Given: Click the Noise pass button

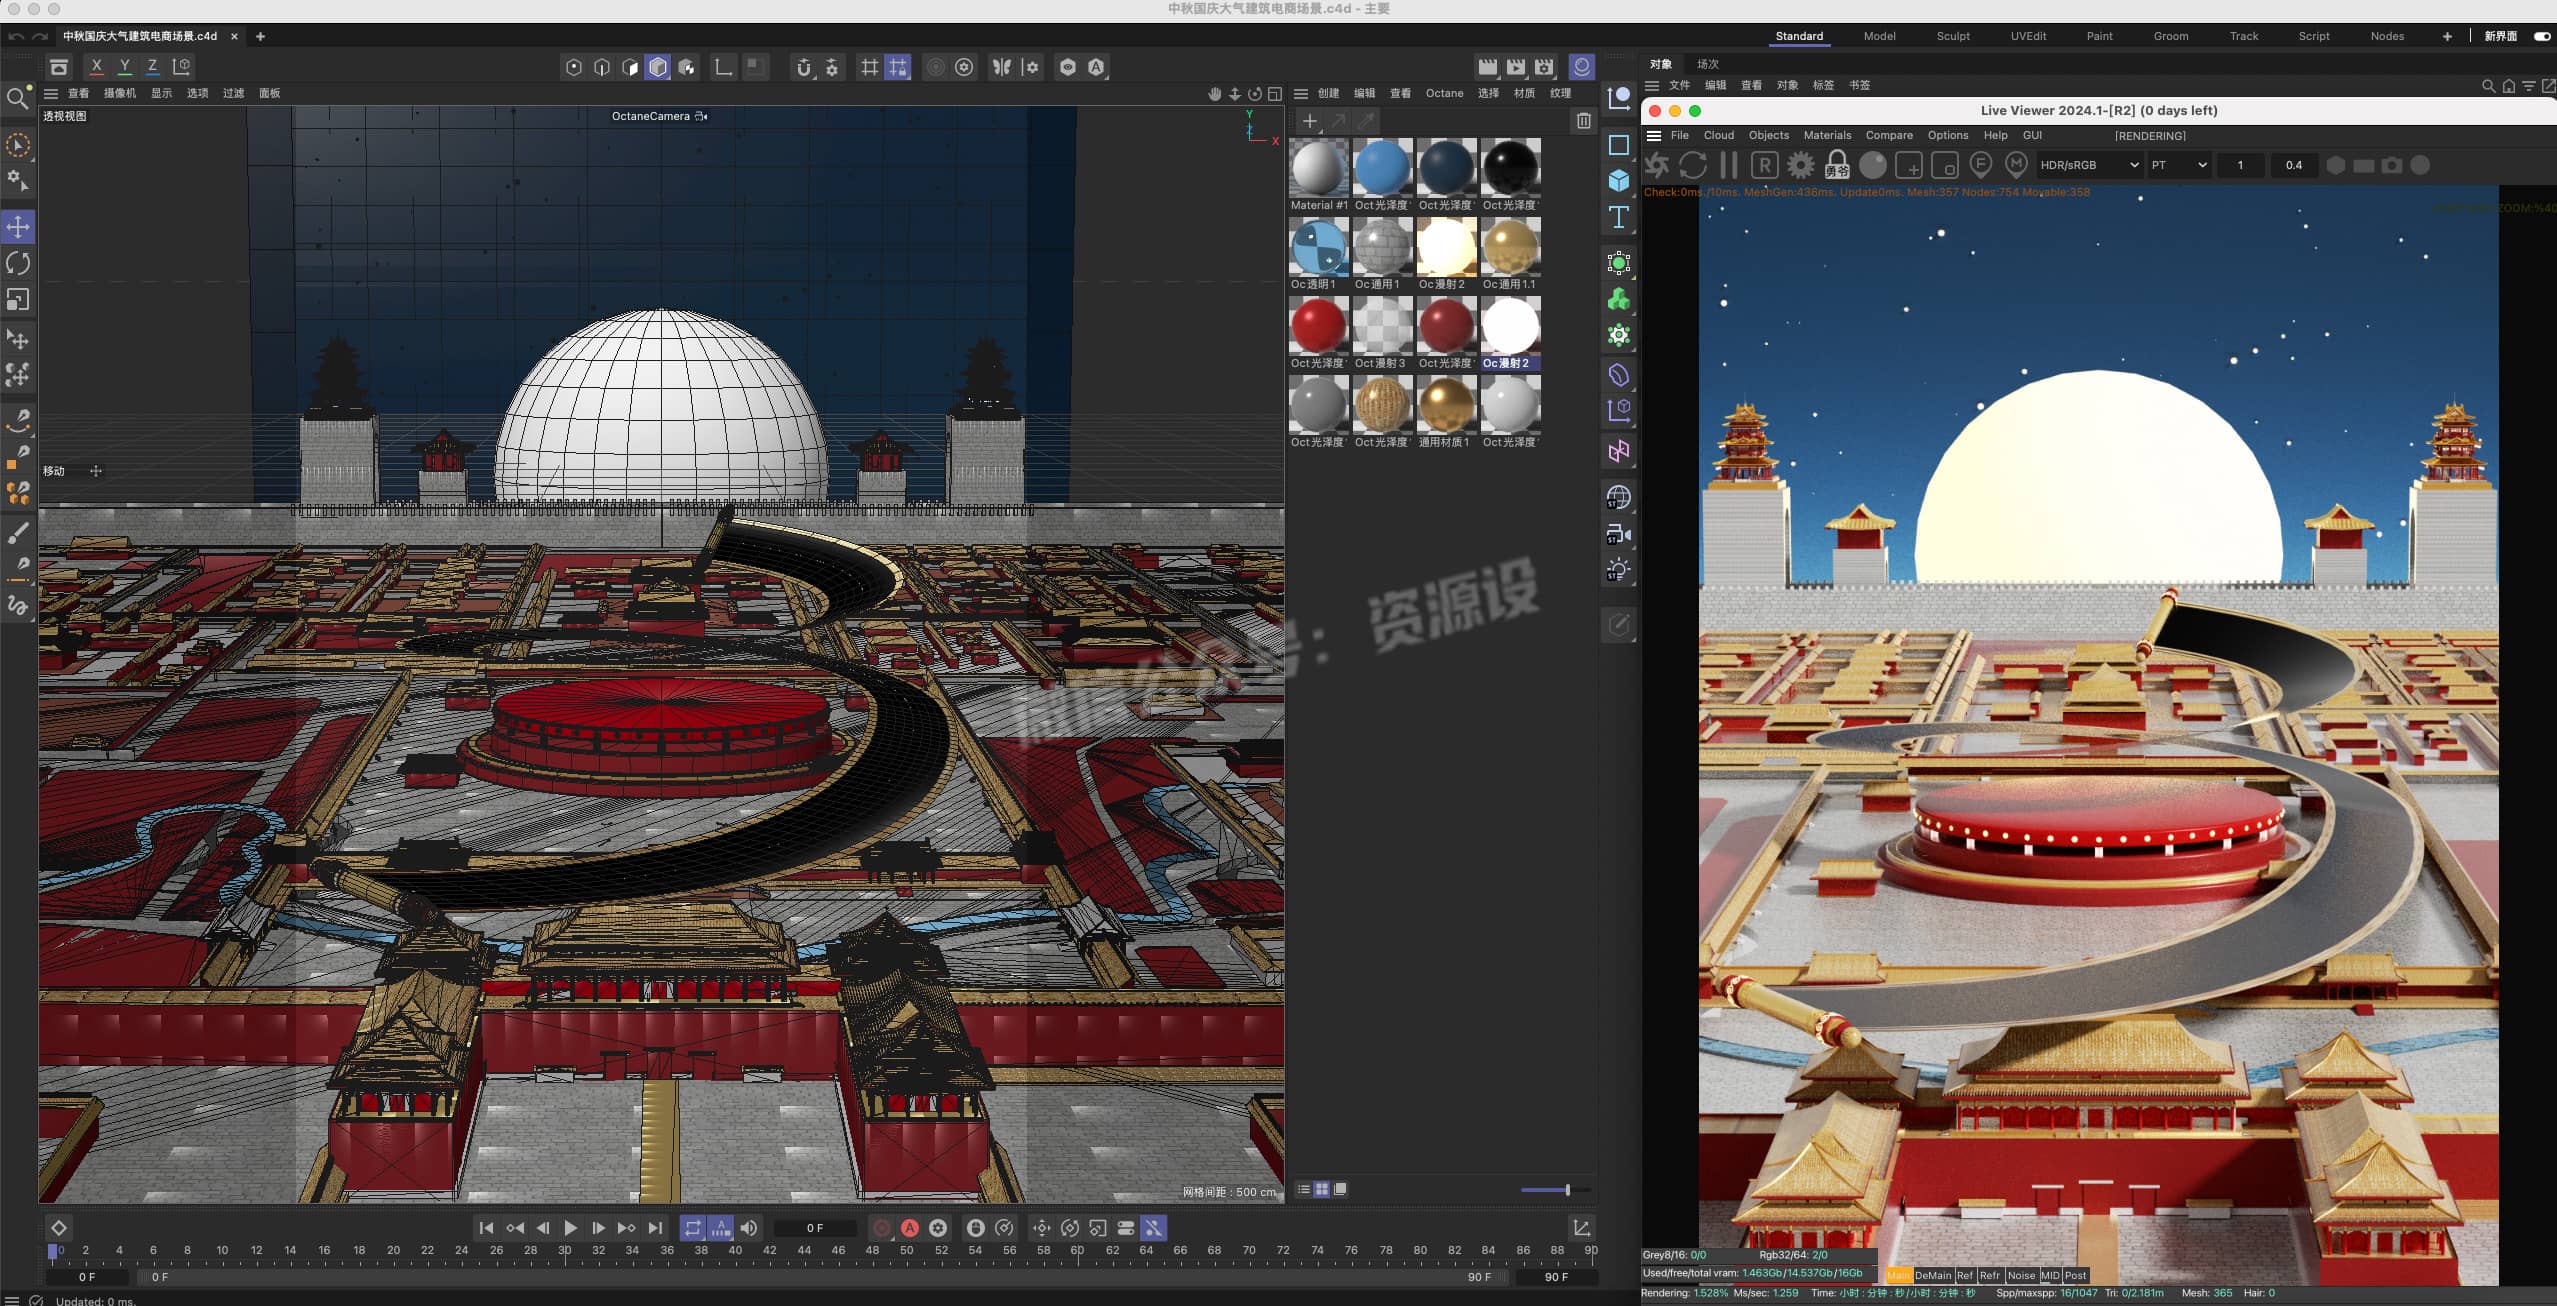Looking at the screenshot, I should pyautogui.click(x=2021, y=1275).
